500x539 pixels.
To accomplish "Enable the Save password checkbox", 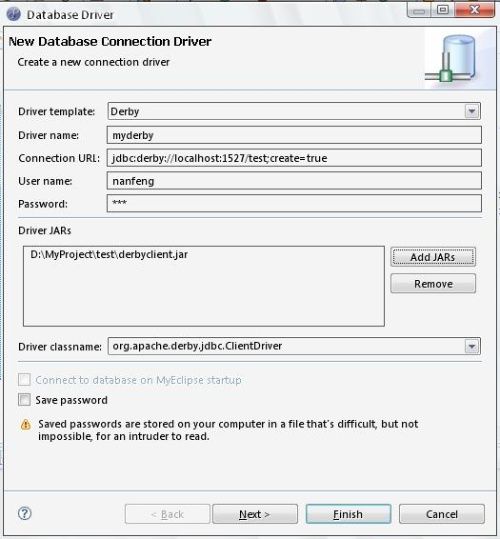I will 24,400.
